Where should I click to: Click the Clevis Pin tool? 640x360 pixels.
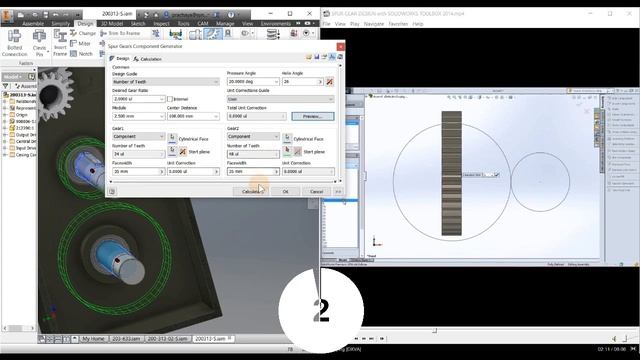coord(39,43)
